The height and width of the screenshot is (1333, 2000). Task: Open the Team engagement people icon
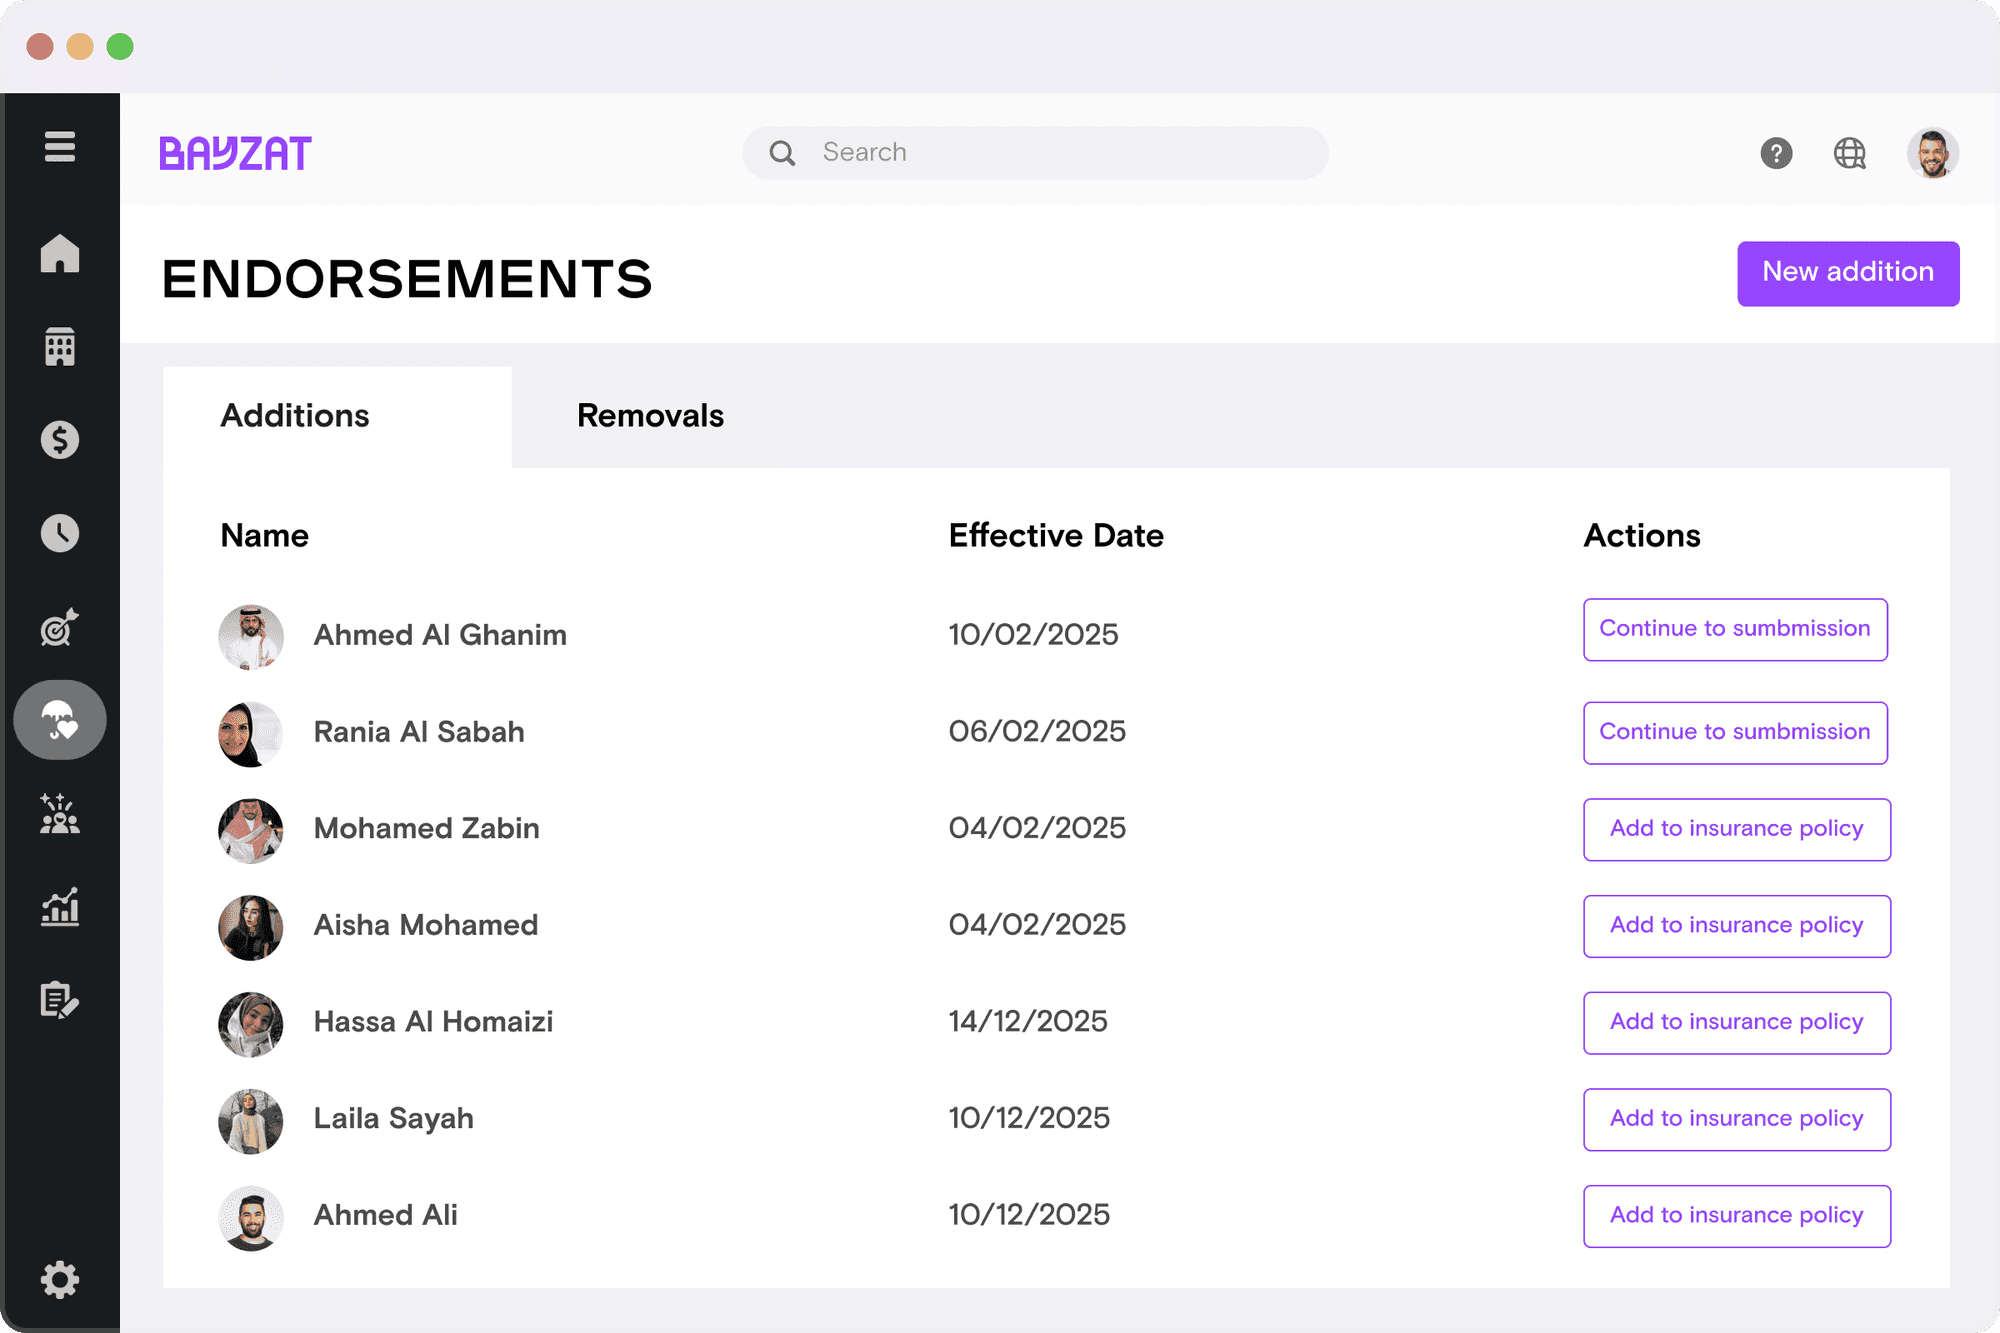60,815
